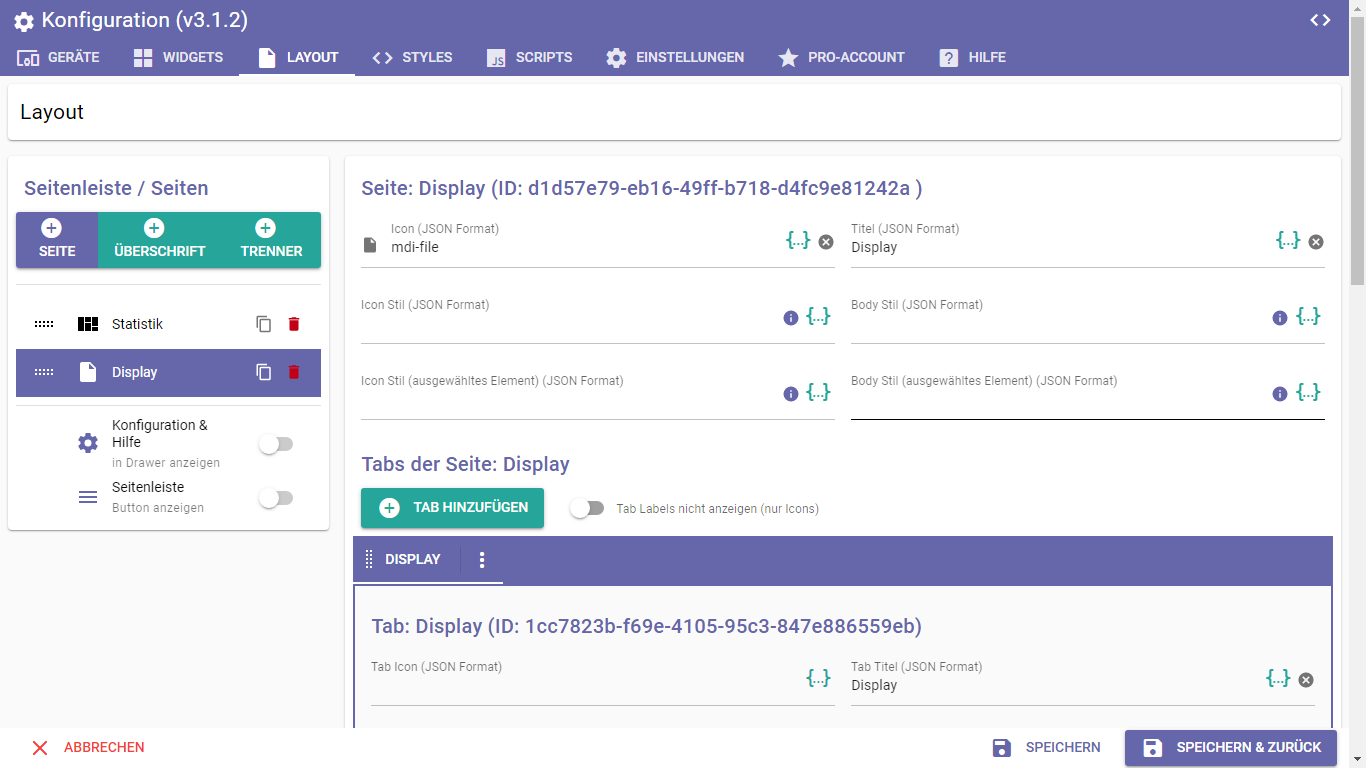This screenshot has width=1366, height=768.
Task: Open the Styles tab
Action: click(x=412, y=57)
